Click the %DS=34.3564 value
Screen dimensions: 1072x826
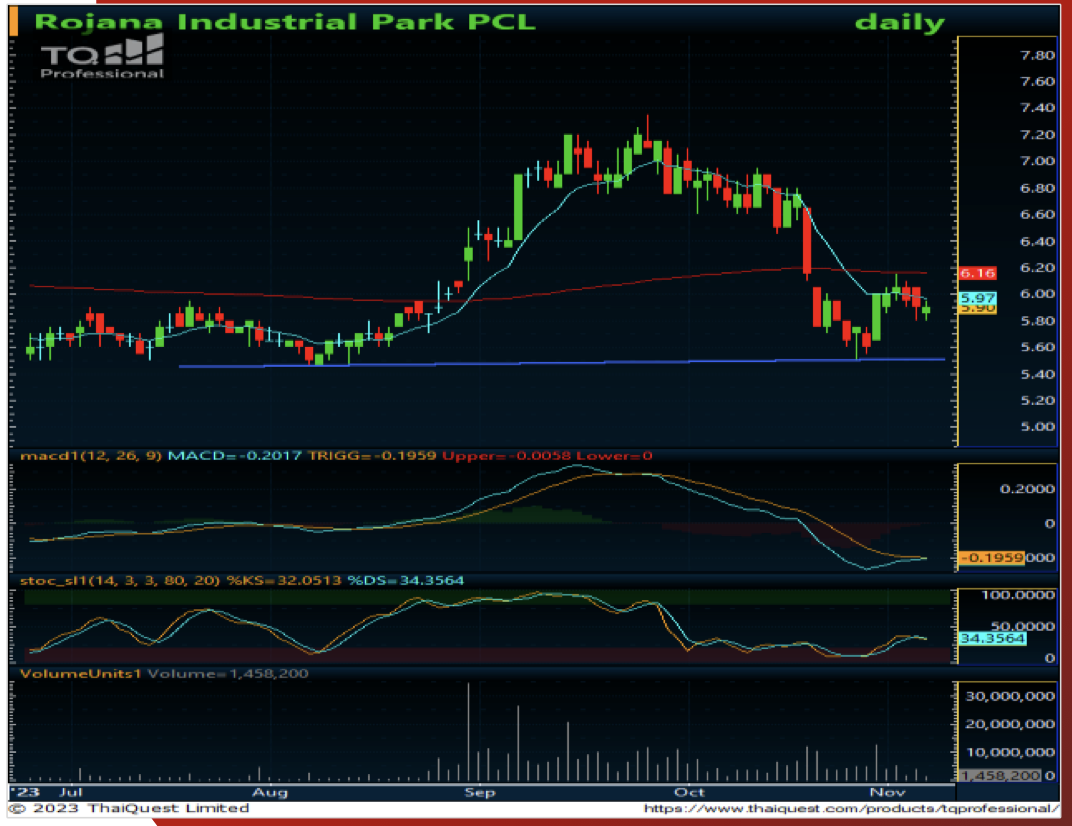click(405, 581)
